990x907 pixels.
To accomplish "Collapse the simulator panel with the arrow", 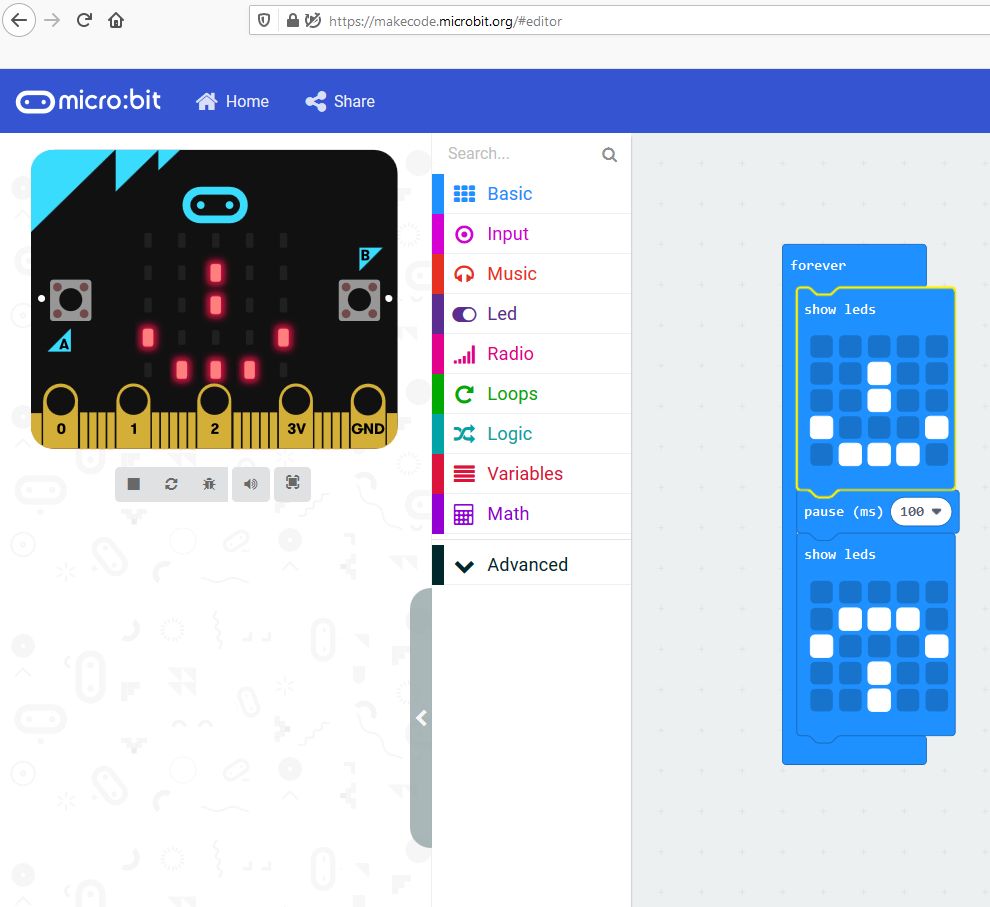I will tap(421, 718).
